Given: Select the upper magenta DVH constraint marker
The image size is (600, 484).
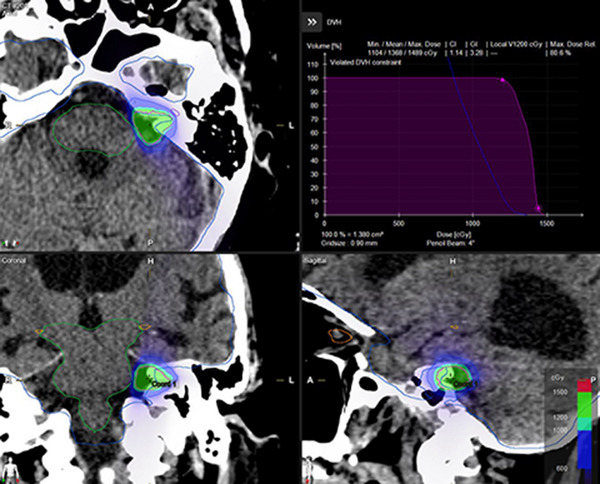Looking at the screenshot, I should click(x=502, y=80).
